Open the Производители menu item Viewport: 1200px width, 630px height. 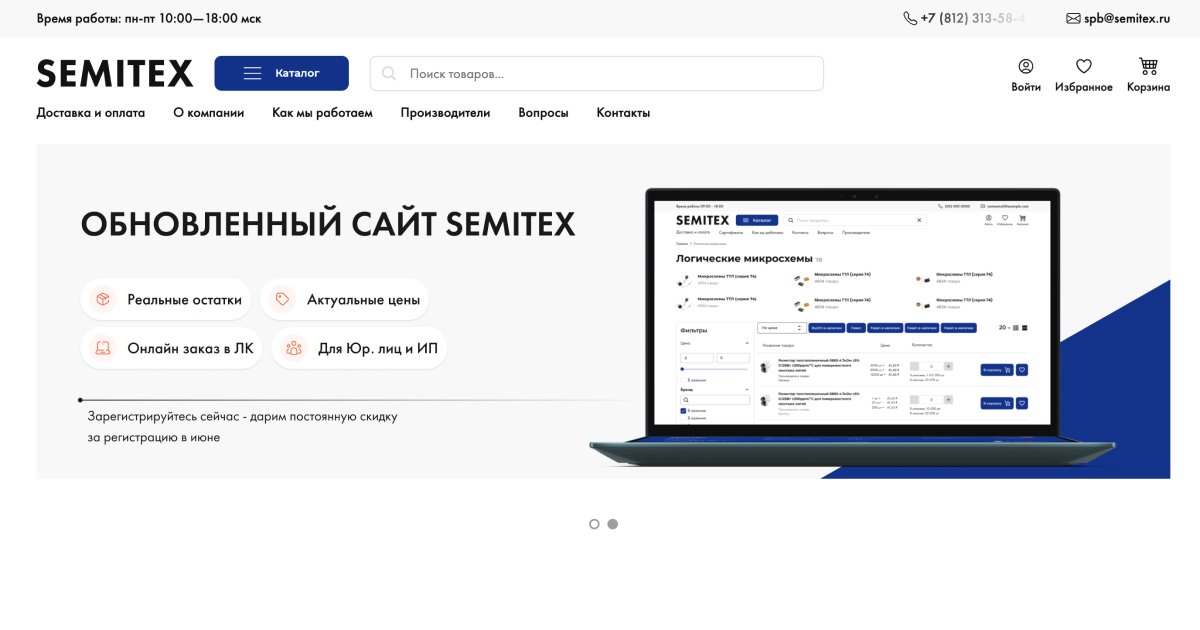pyautogui.click(x=446, y=113)
